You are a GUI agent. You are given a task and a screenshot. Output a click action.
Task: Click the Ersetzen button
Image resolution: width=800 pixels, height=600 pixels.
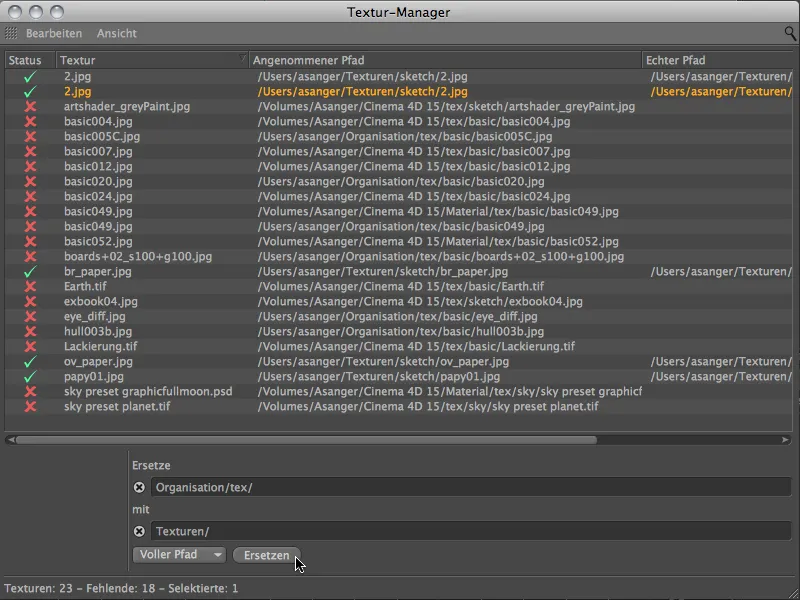[267, 555]
